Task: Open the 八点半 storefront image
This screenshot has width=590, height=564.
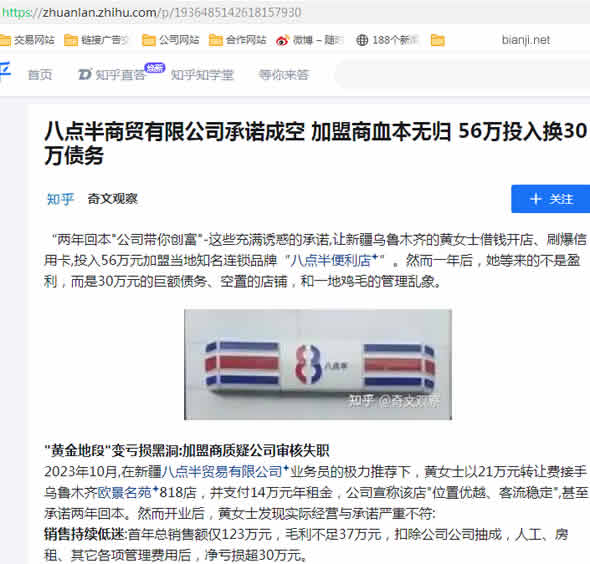Action: click(x=318, y=364)
